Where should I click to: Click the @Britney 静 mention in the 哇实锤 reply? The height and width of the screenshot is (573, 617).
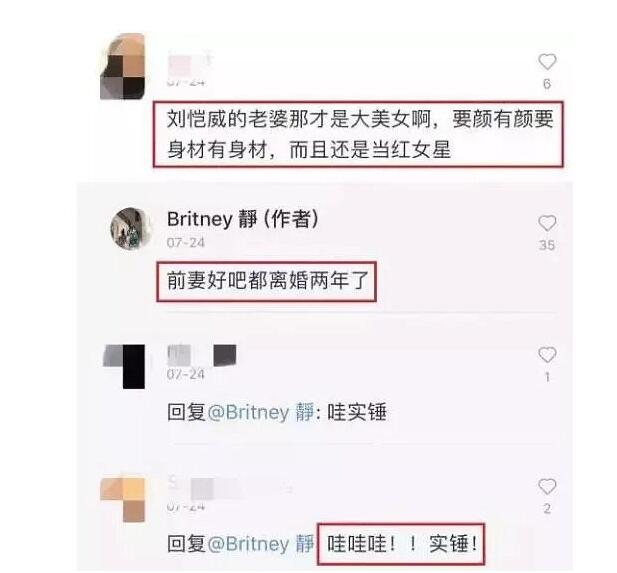[260, 412]
